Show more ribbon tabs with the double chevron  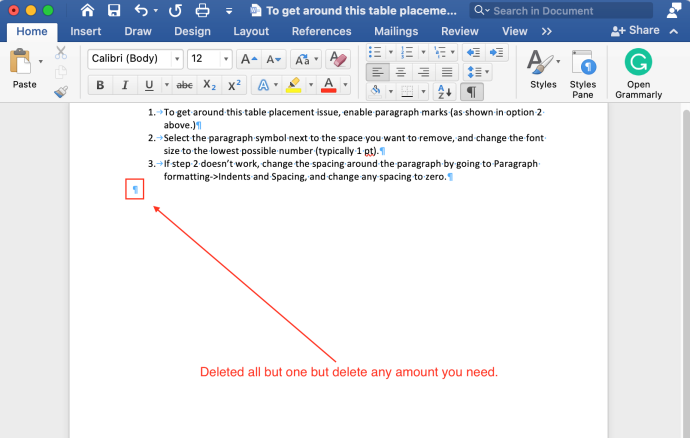click(547, 31)
